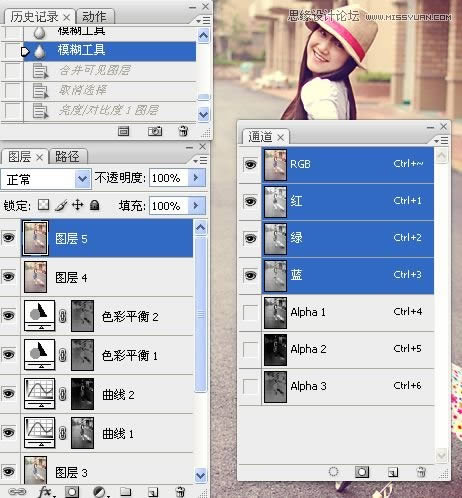Open the blend mode 正常 dropdown
This screenshot has width=462, height=498.
click(82, 179)
